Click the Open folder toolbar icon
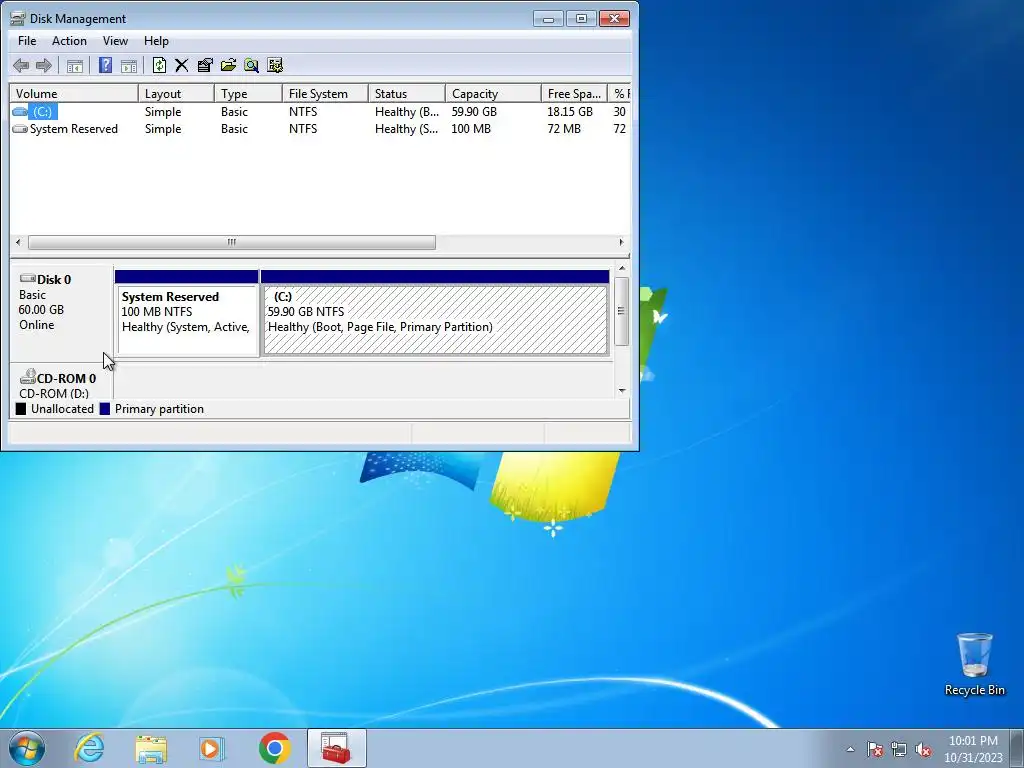The image size is (1024, 768). tap(229, 65)
